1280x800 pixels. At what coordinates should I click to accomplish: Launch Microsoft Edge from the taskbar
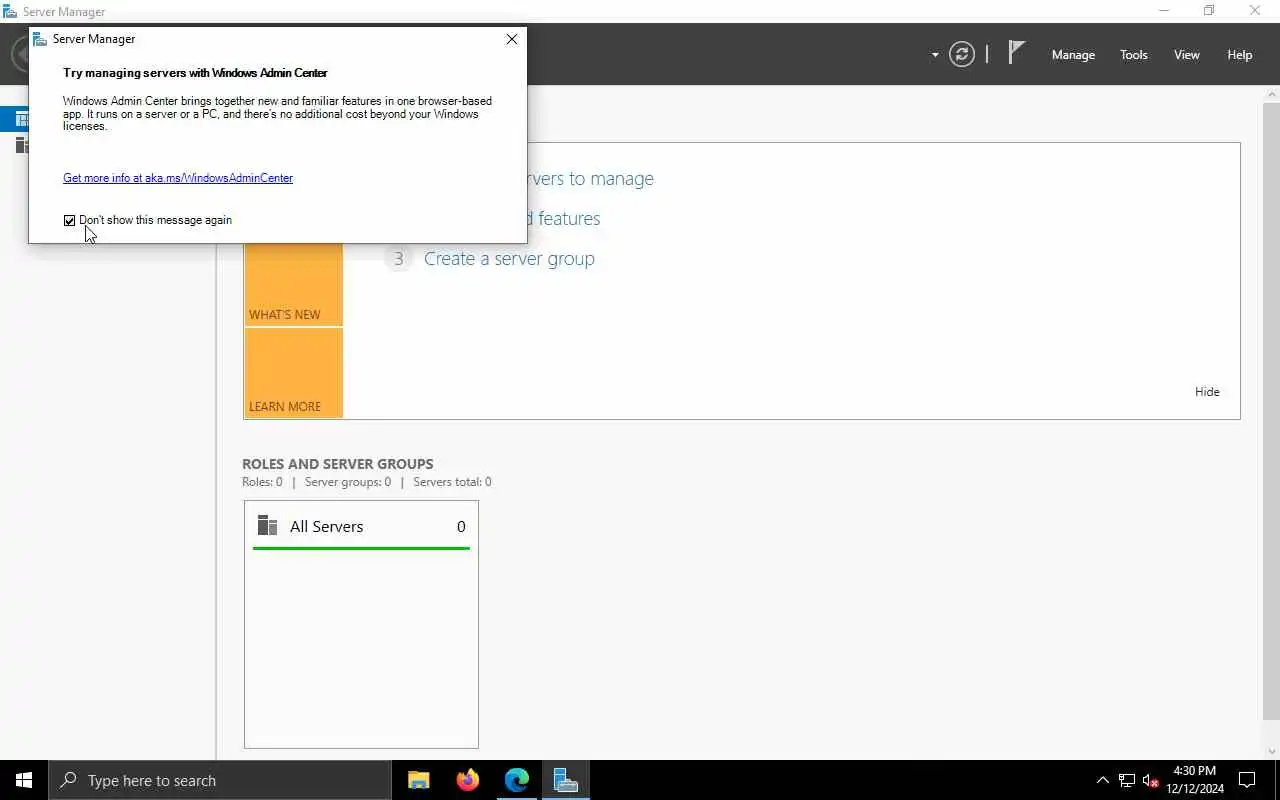tap(516, 780)
